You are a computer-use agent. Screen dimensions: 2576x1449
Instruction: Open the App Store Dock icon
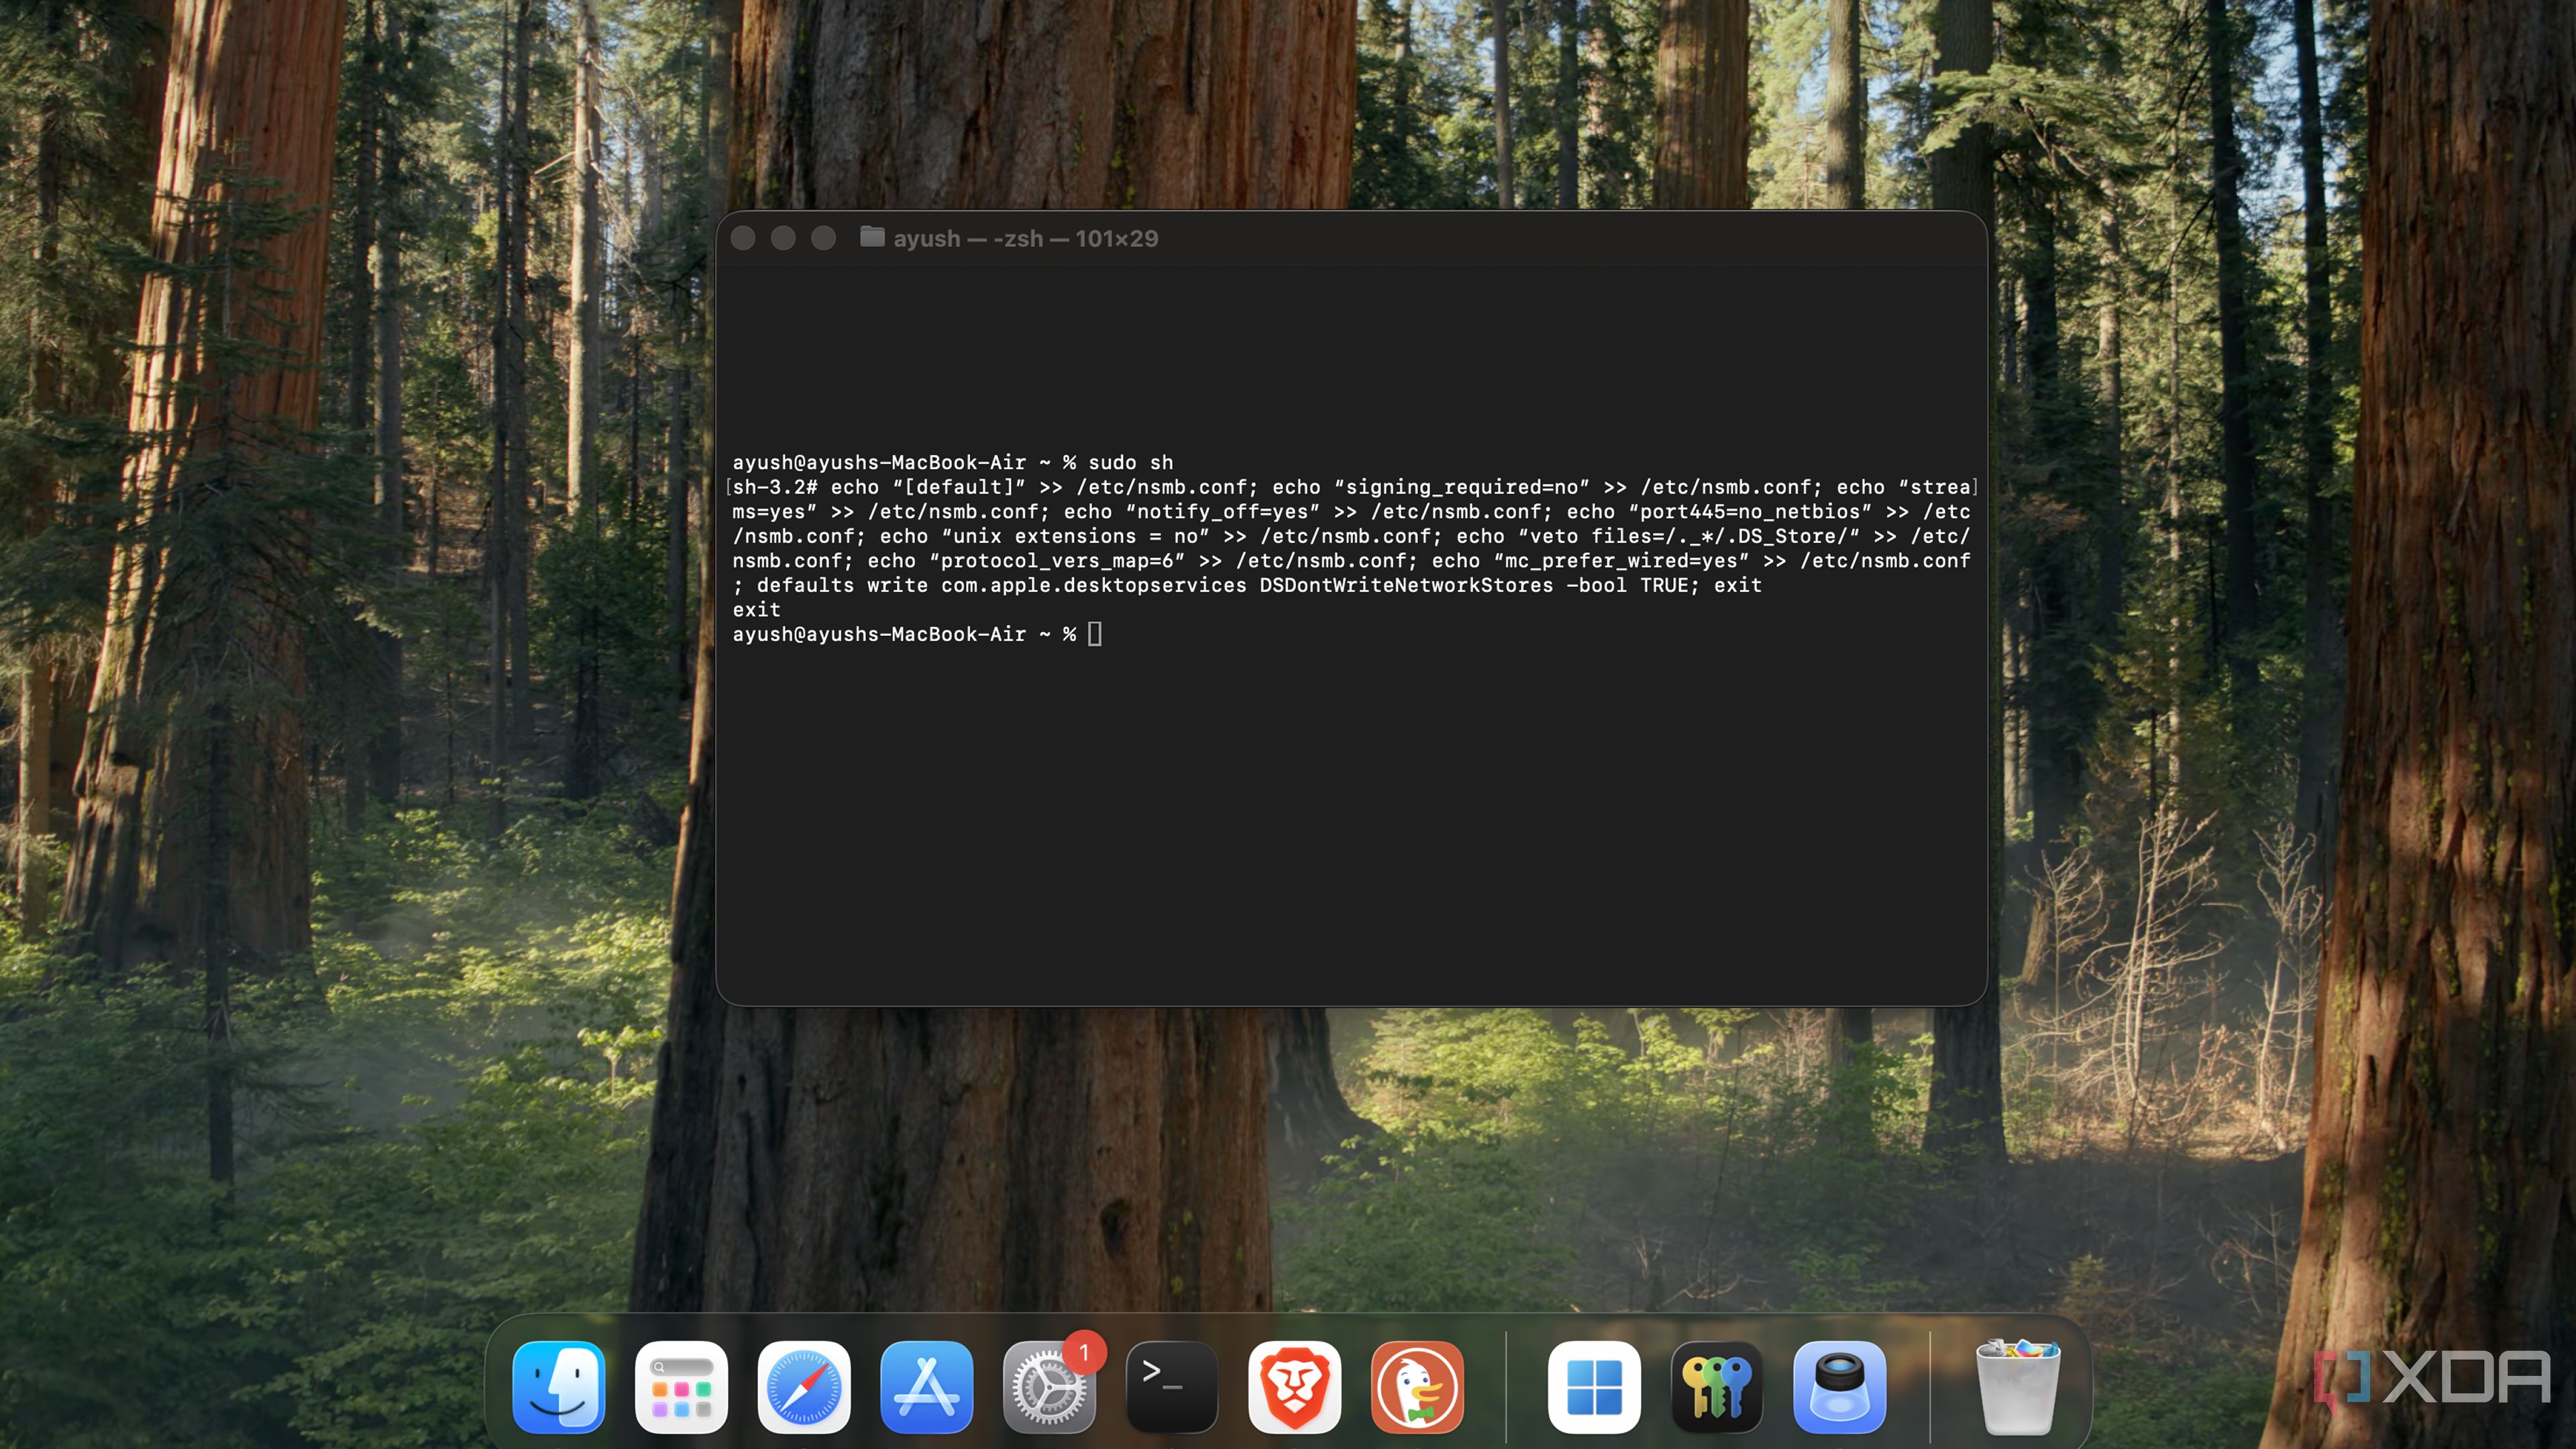pyautogui.click(x=926, y=1387)
